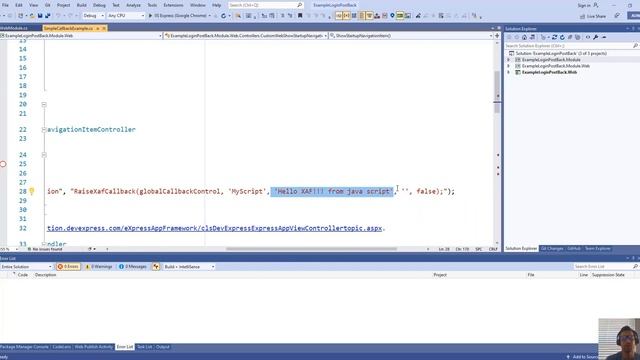The image size is (640, 360).
Task: Open the editor zoom percentage dropdown
Action: coord(9,249)
